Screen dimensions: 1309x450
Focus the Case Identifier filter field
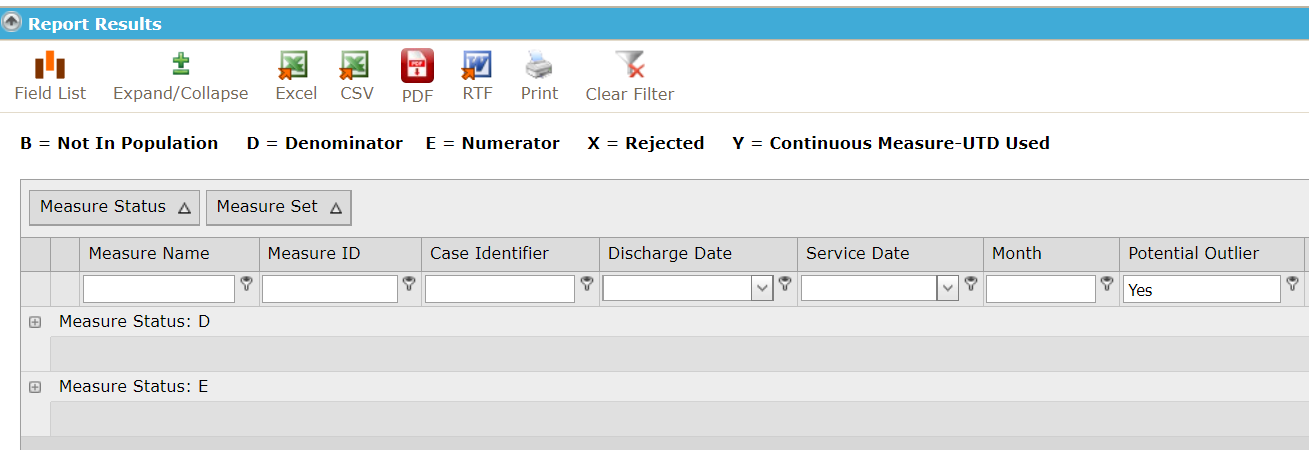500,289
